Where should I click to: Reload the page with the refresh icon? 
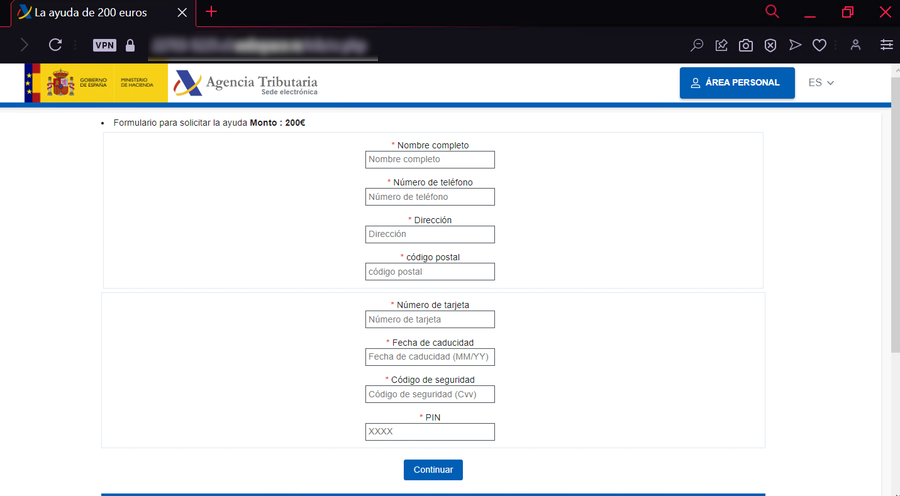pyautogui.click(x=55, y=45)
